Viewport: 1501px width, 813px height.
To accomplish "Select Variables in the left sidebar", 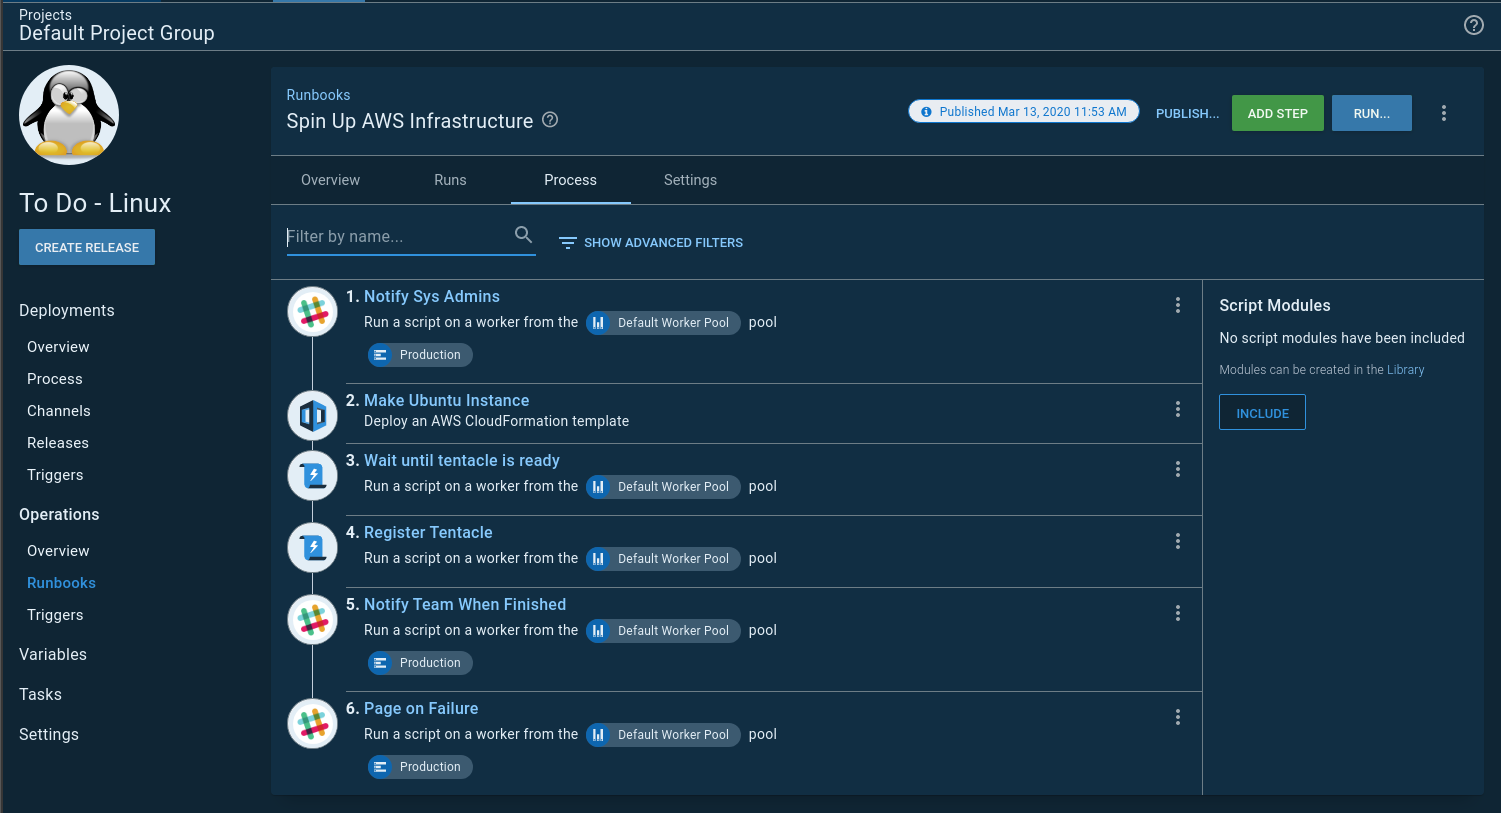I will (x=53, y=654).
